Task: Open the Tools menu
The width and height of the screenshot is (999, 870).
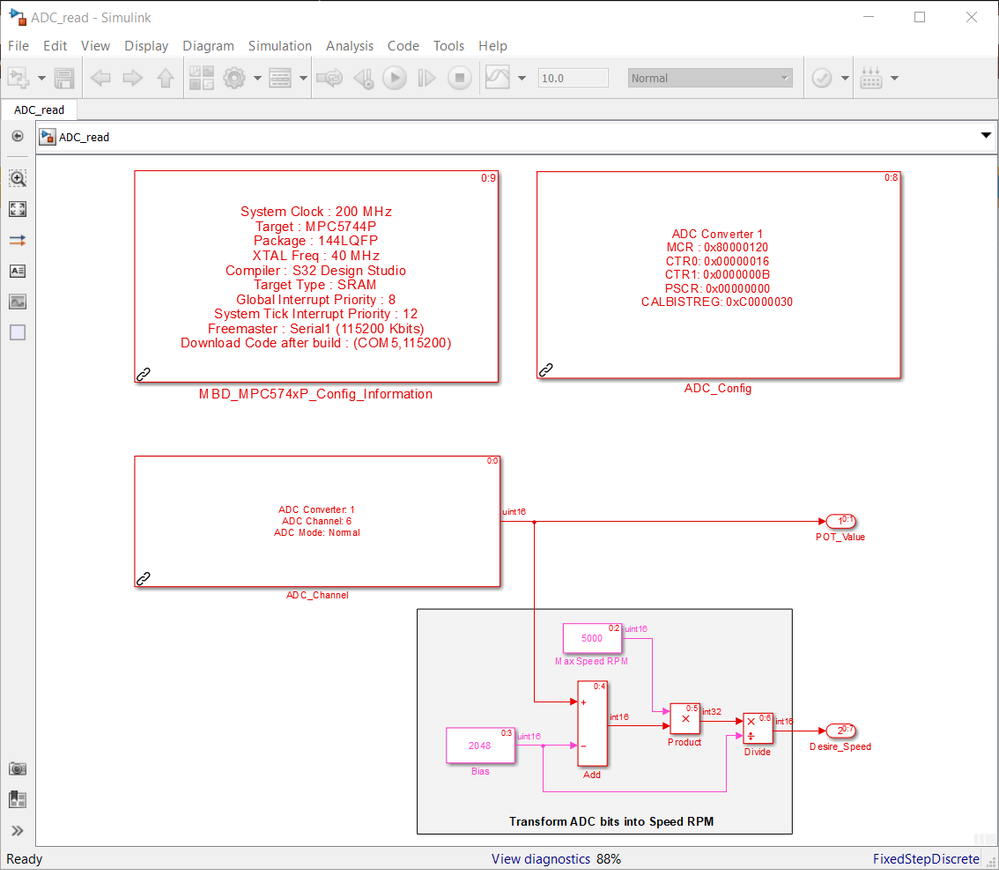Action: pos(449,46)
